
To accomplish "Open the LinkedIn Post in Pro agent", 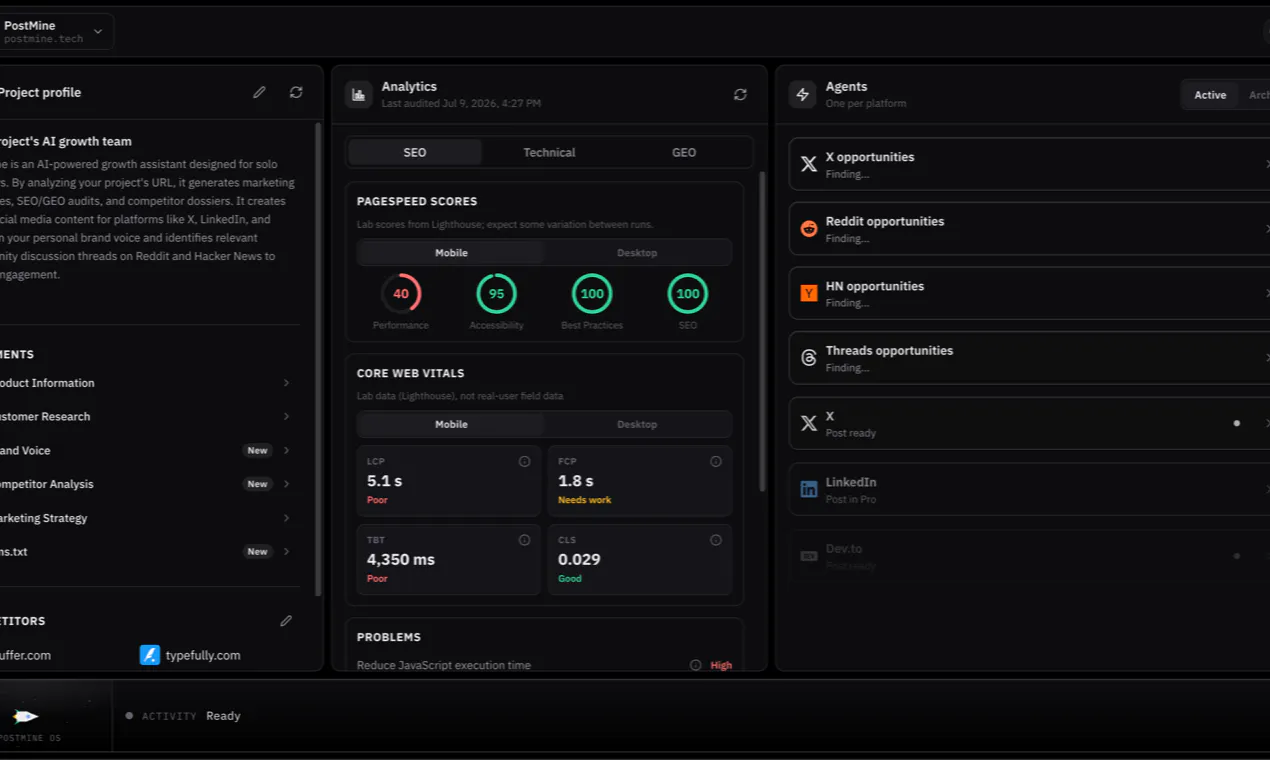I will (x=1030, y=489).
